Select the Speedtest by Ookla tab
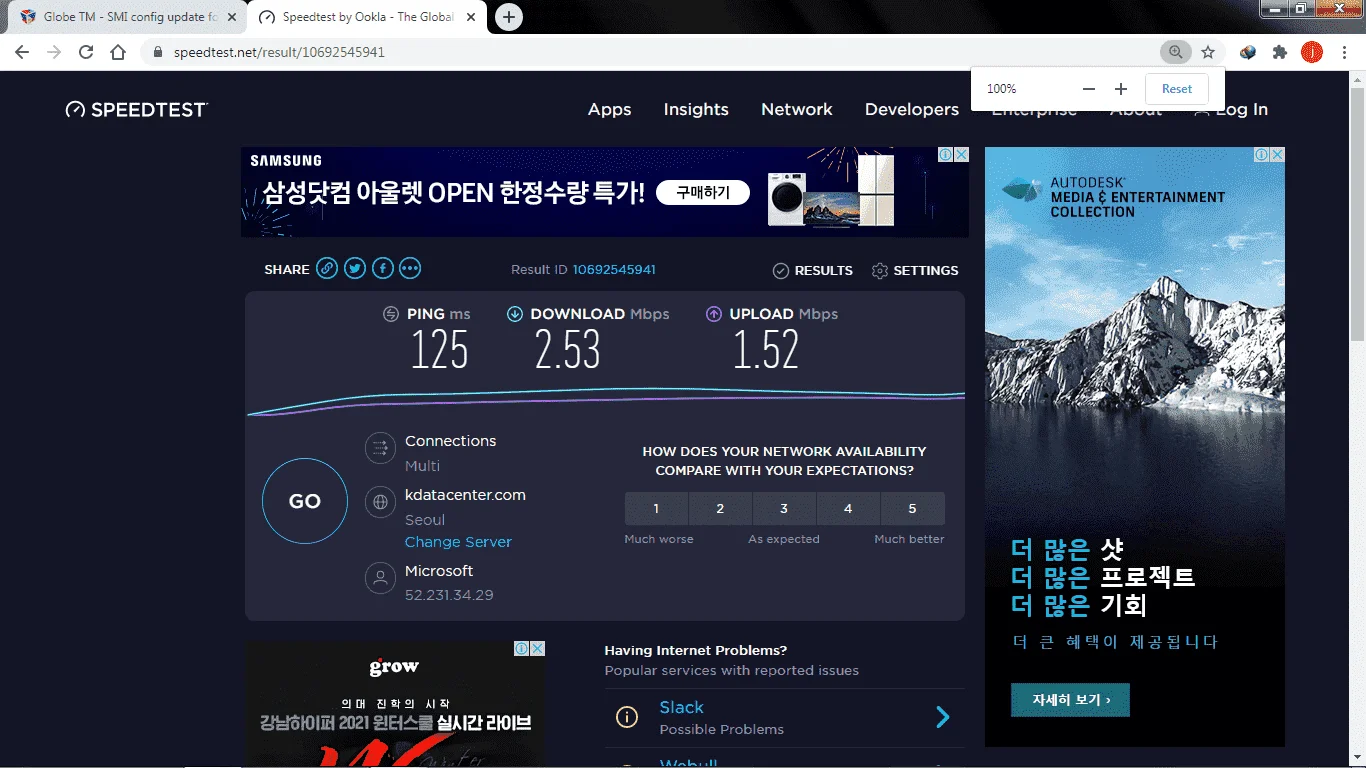The image size is (1366, 768). 368,17
